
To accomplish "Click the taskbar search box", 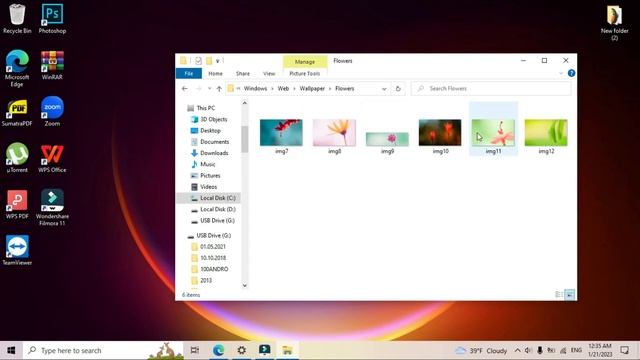I will 103,350.
